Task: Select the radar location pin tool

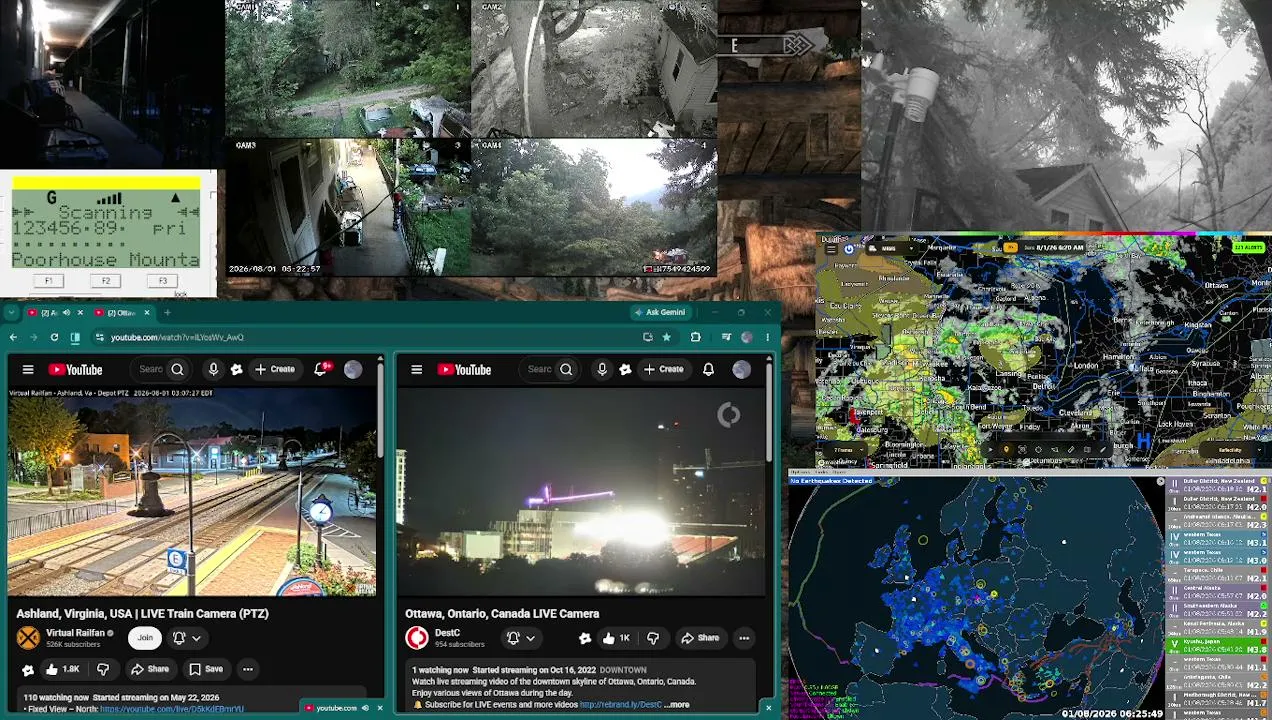Action: [1006, 450]
